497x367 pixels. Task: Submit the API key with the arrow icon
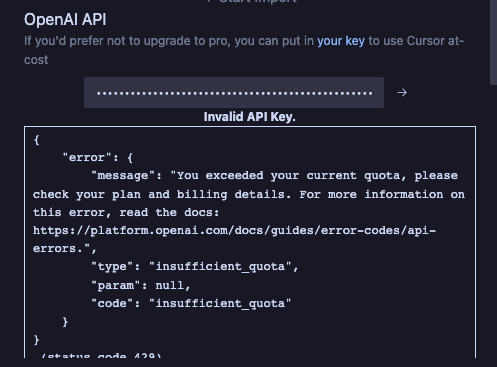coord(402,92)
